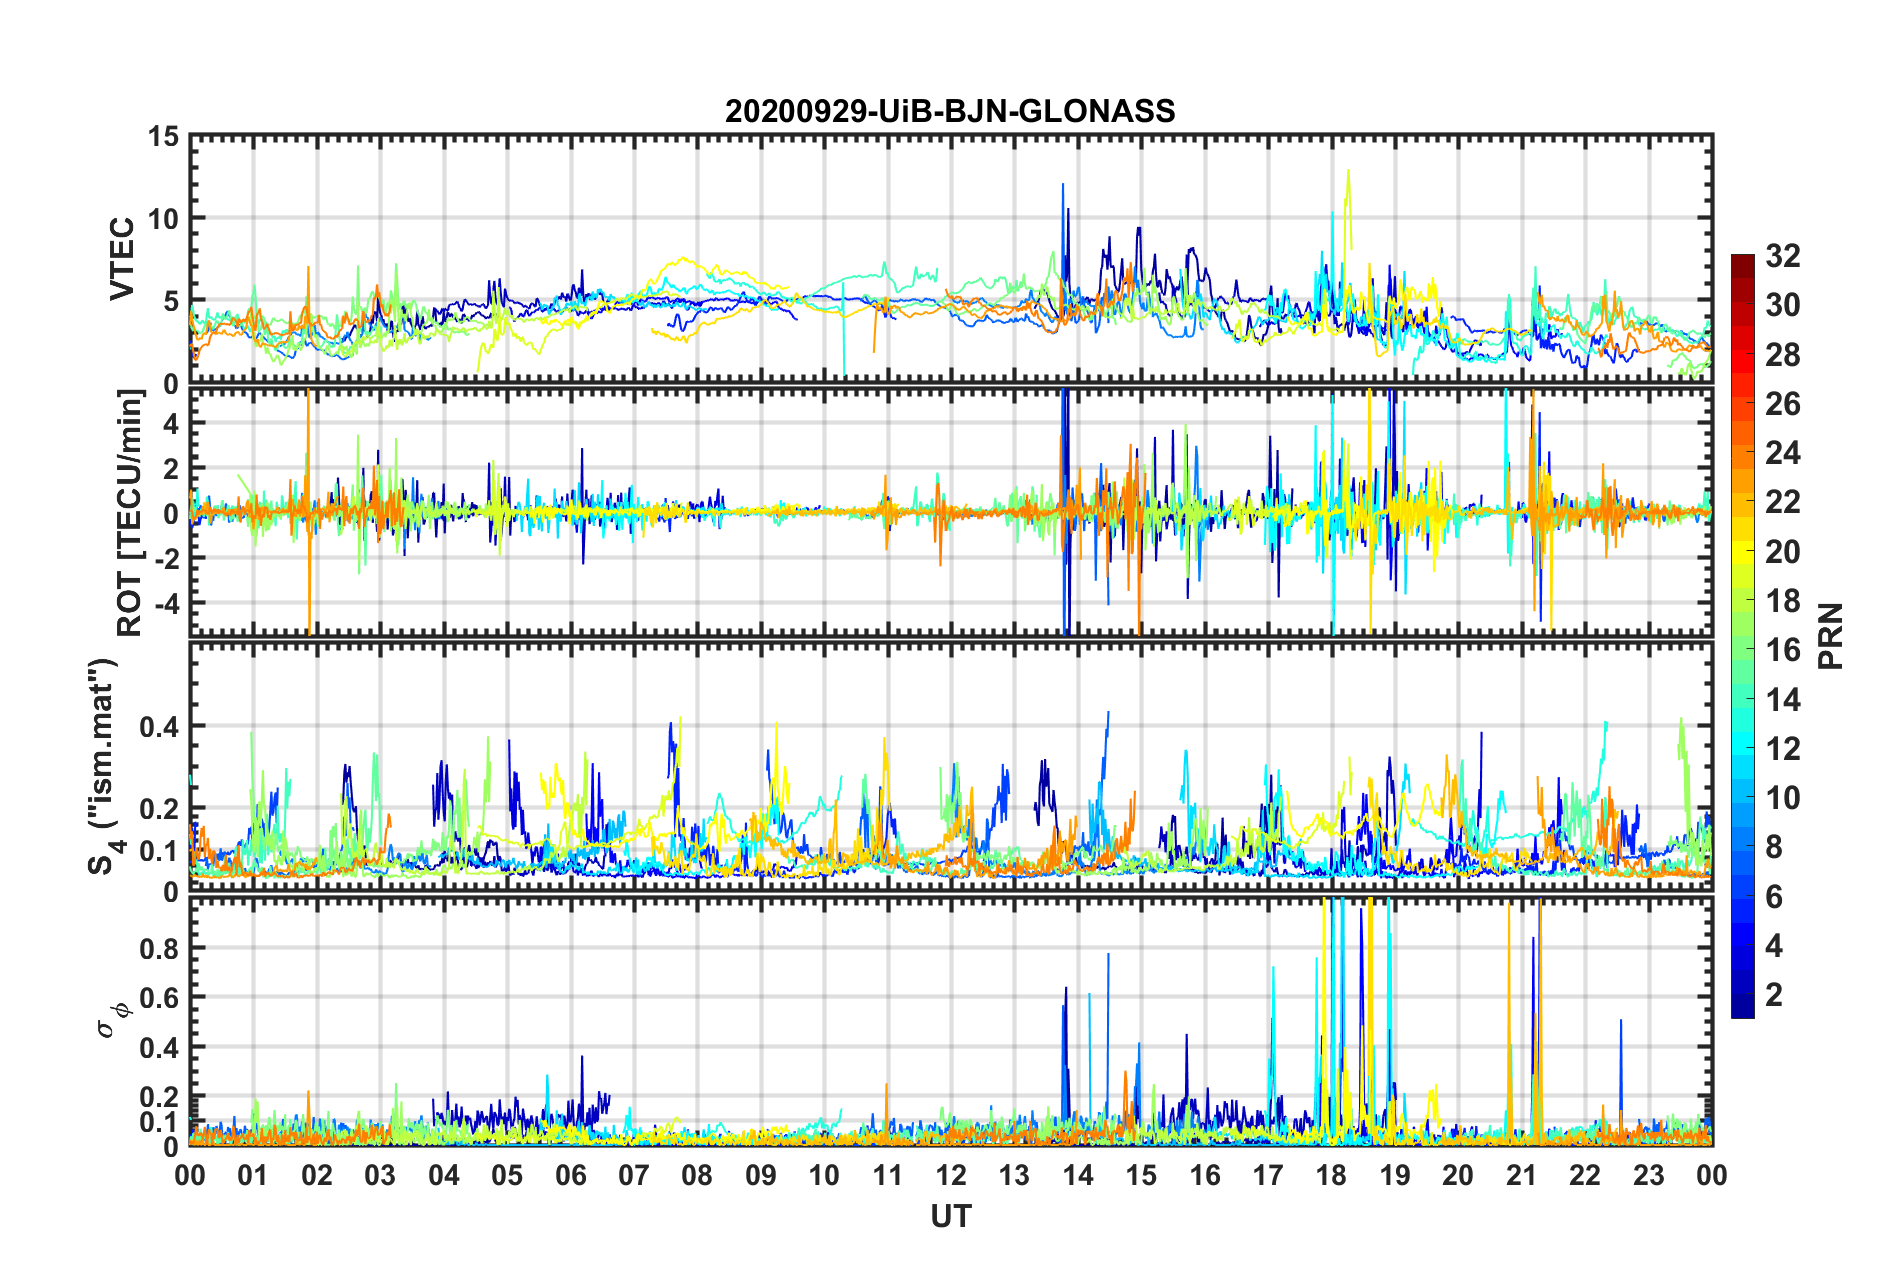Select colorbar tick label 24
Screen dimensions: 1902x1272
pyautogui.click(x=1782, y=453)
